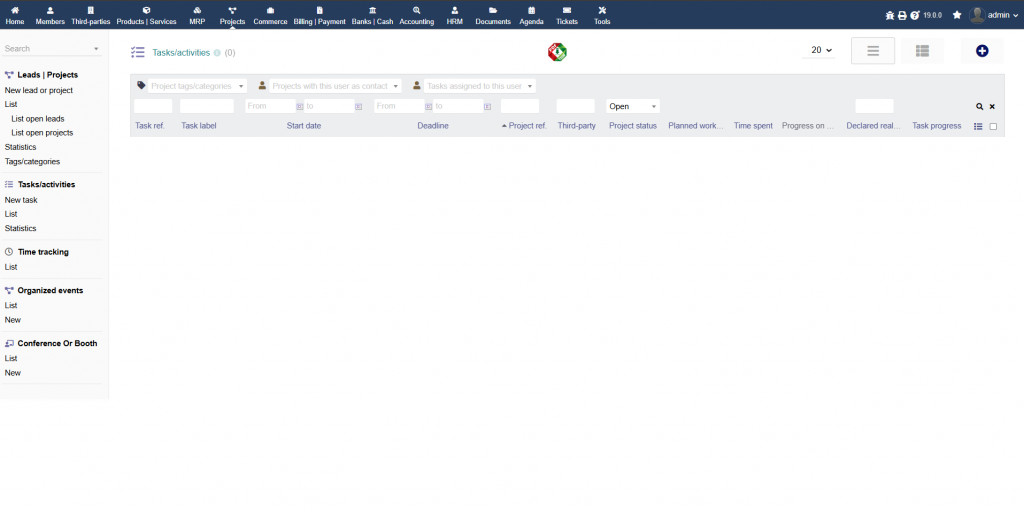
Task: Open the Members module icon
Action: click(50, 10)
